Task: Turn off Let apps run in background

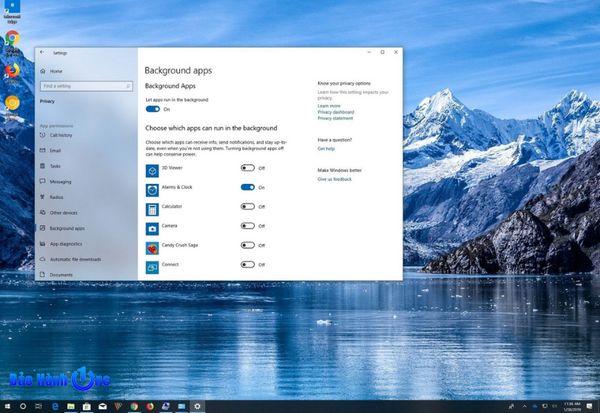Action: 152,109
